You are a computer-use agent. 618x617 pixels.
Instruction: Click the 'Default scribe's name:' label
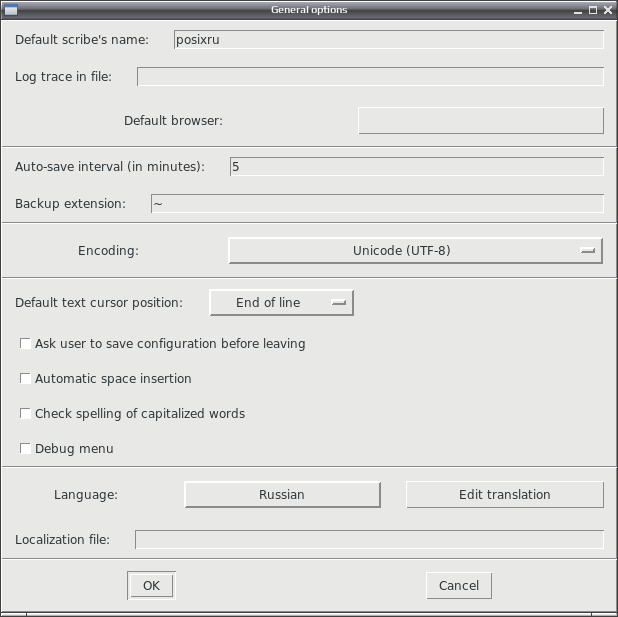[82, 40]
